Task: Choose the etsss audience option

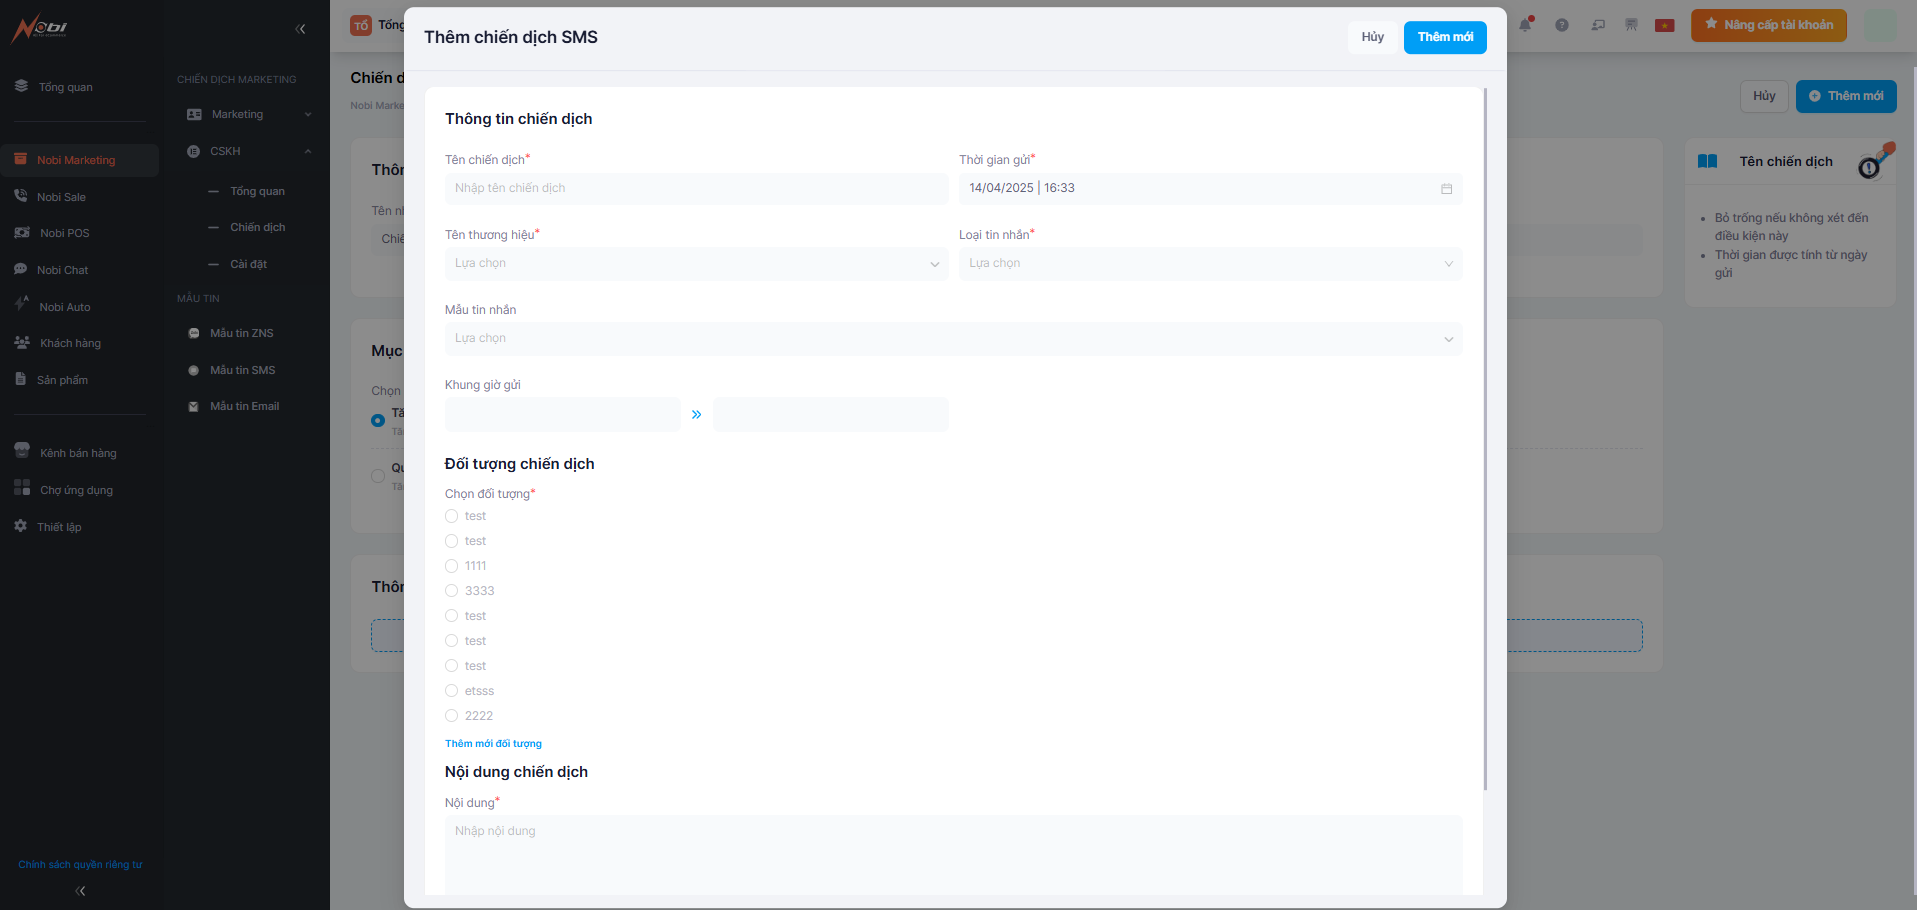Action: tap(452, 691)
